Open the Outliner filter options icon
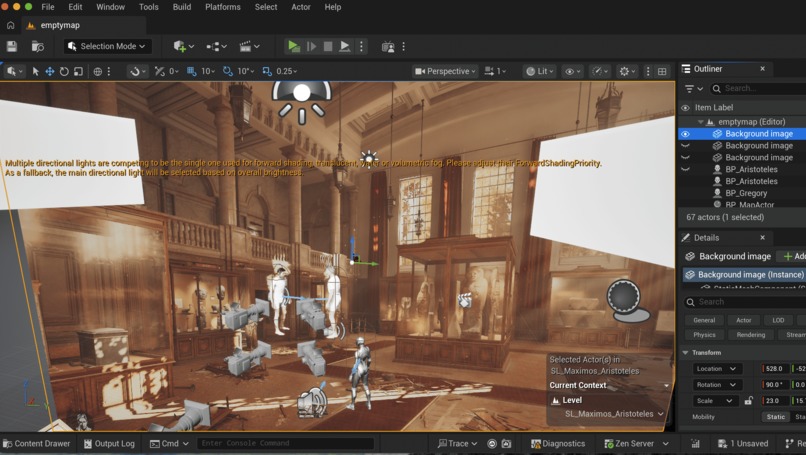This screenshot has width=806, height=455. coord(693,88)
